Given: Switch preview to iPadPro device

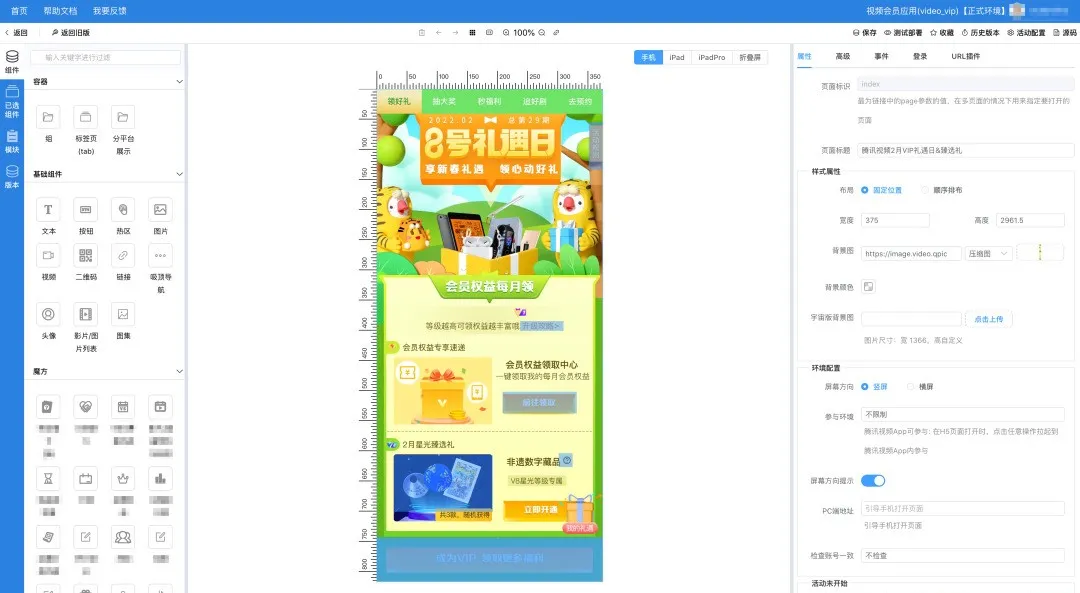Looking at the screenshot, I should click(712, 57).
